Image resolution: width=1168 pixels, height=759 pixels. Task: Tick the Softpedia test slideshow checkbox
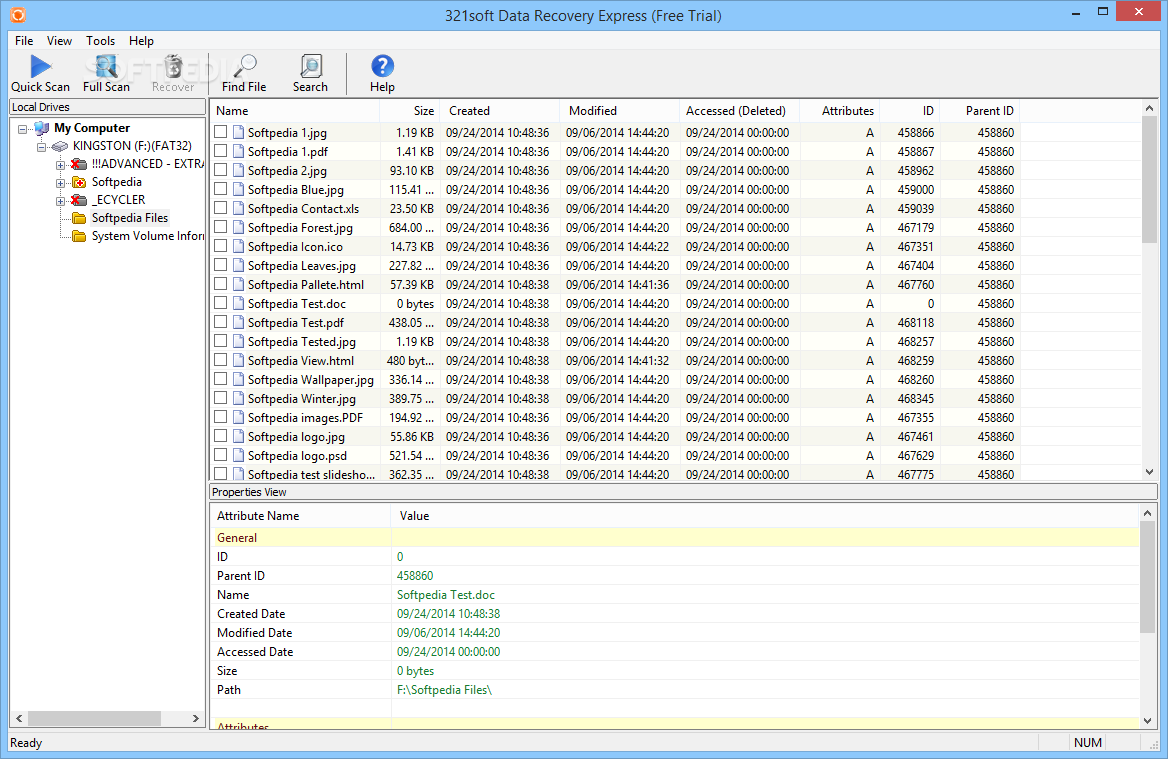click(220, 474)
